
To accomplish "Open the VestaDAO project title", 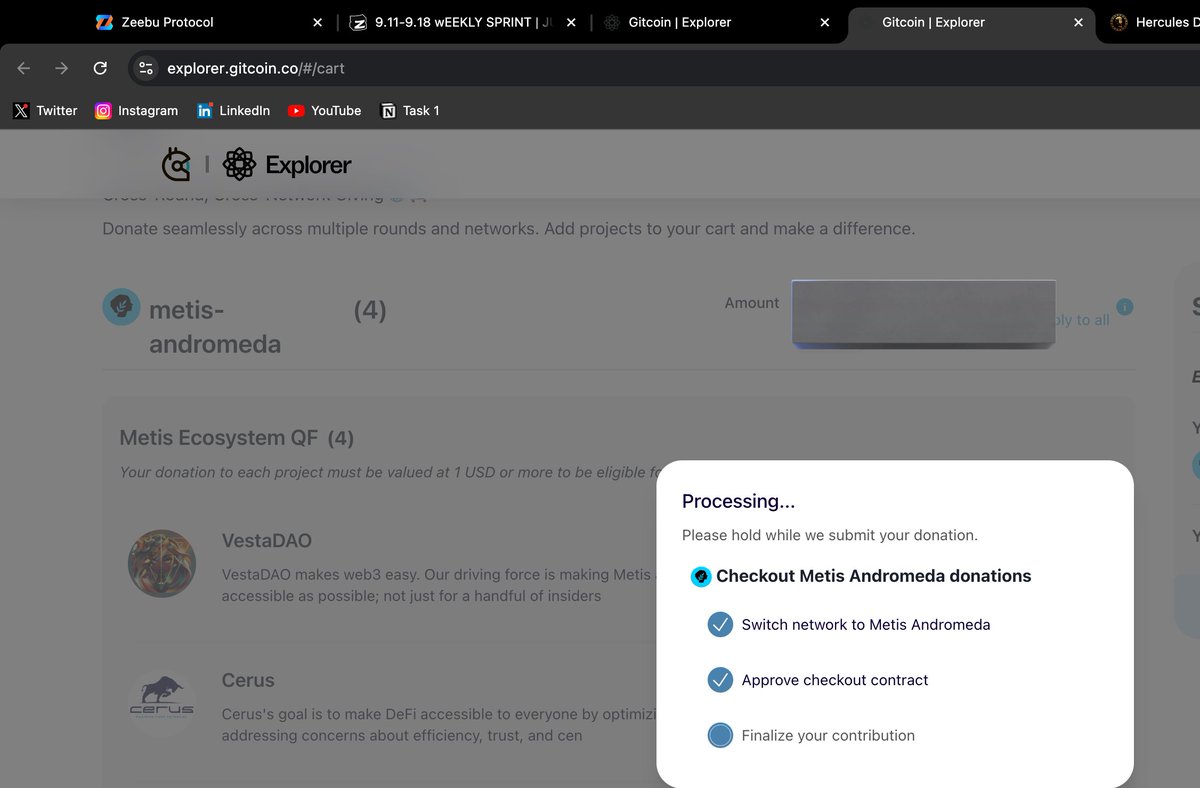I will 267,541.
